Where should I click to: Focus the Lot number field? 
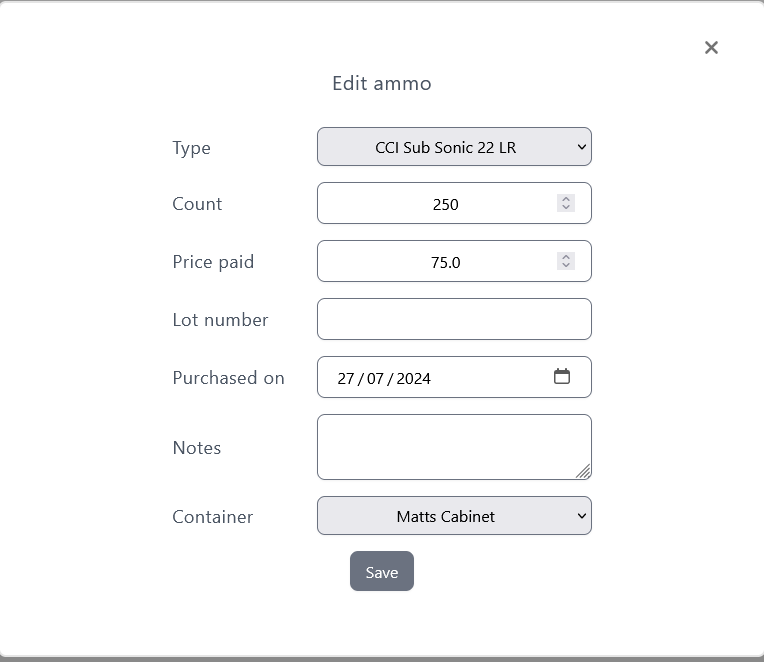pos(454,319)
